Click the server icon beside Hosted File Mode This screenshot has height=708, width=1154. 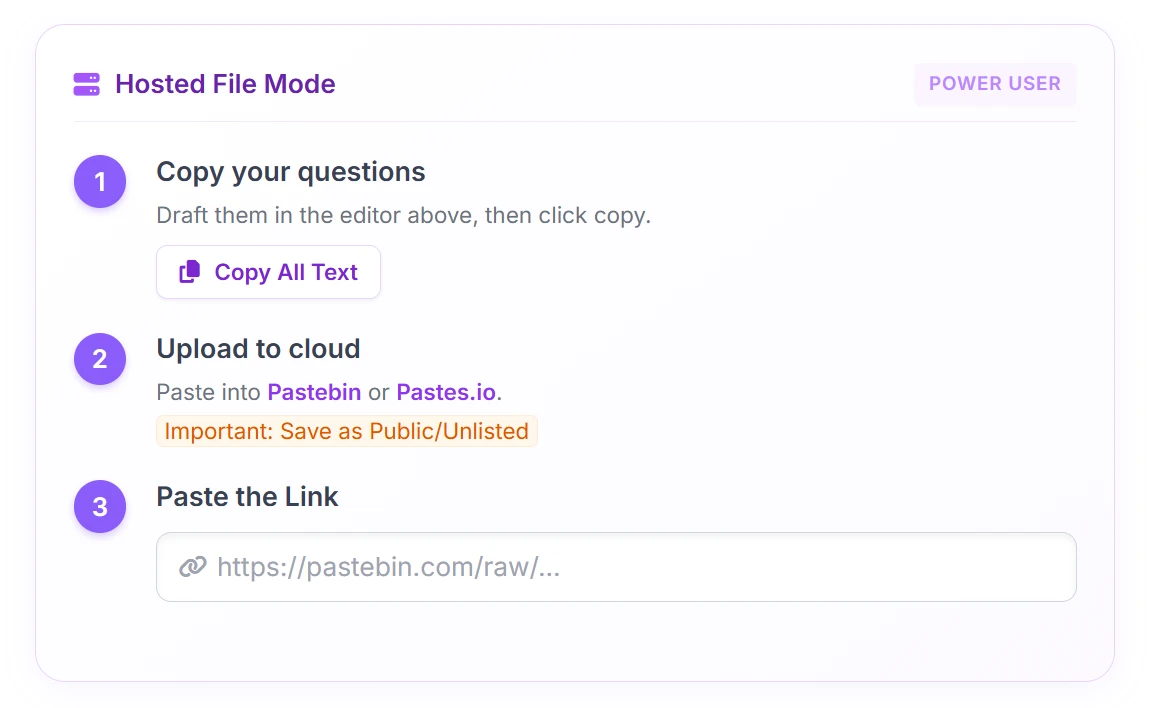86,84
